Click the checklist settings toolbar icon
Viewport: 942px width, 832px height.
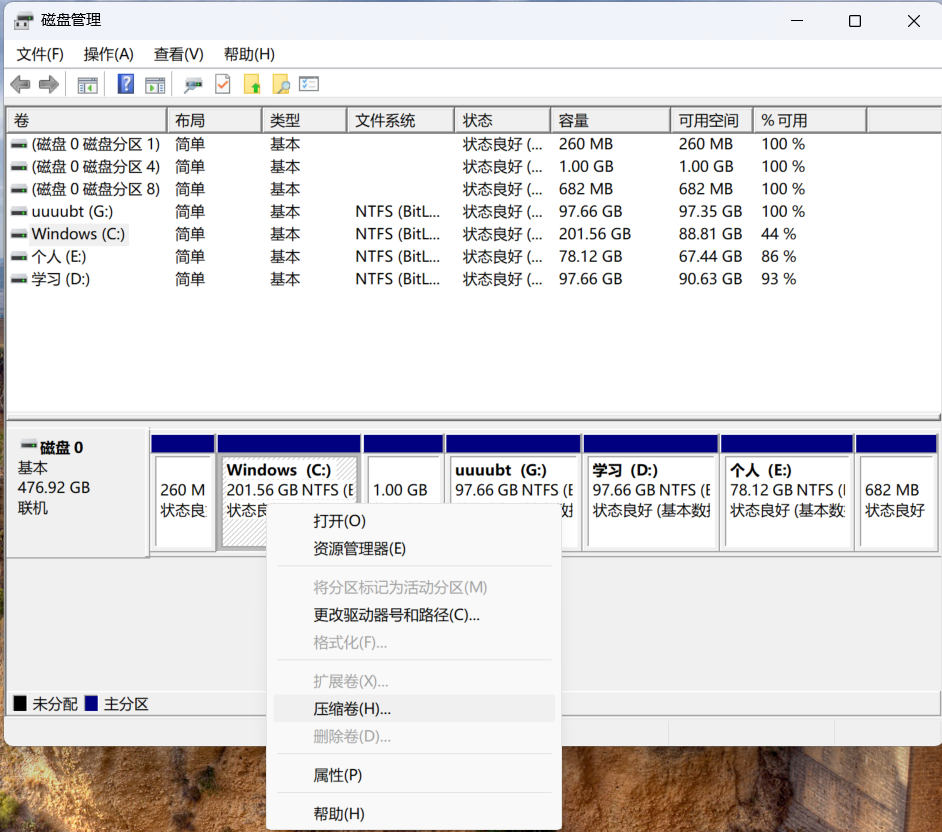(x=309, y=84)
